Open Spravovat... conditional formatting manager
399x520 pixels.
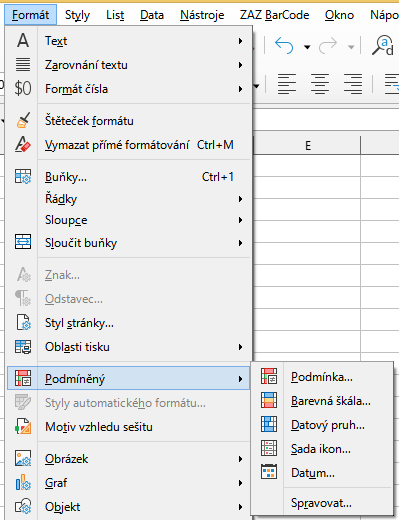pyautogui.click(x=322, y=503)
